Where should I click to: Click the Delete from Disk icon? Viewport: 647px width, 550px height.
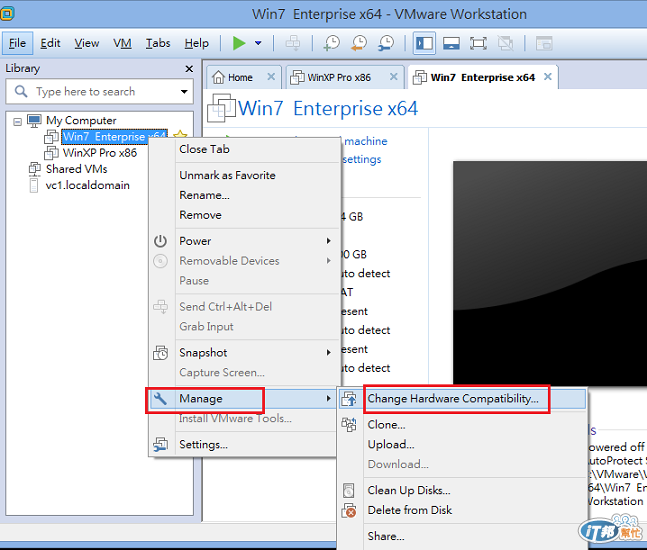click(x=349, y=510)
